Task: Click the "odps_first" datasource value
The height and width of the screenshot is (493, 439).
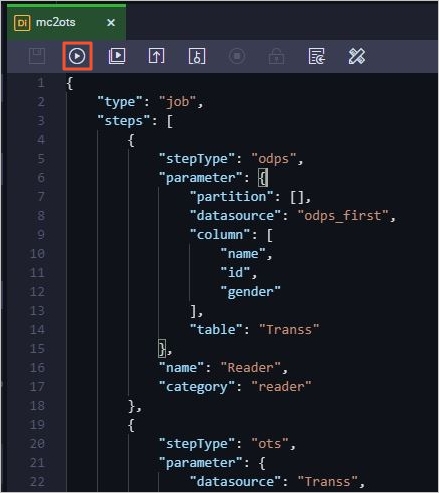Action: pos(343,216)
